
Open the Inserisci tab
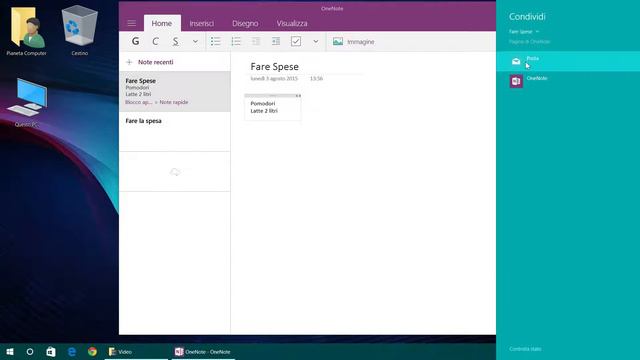[202, 23]
